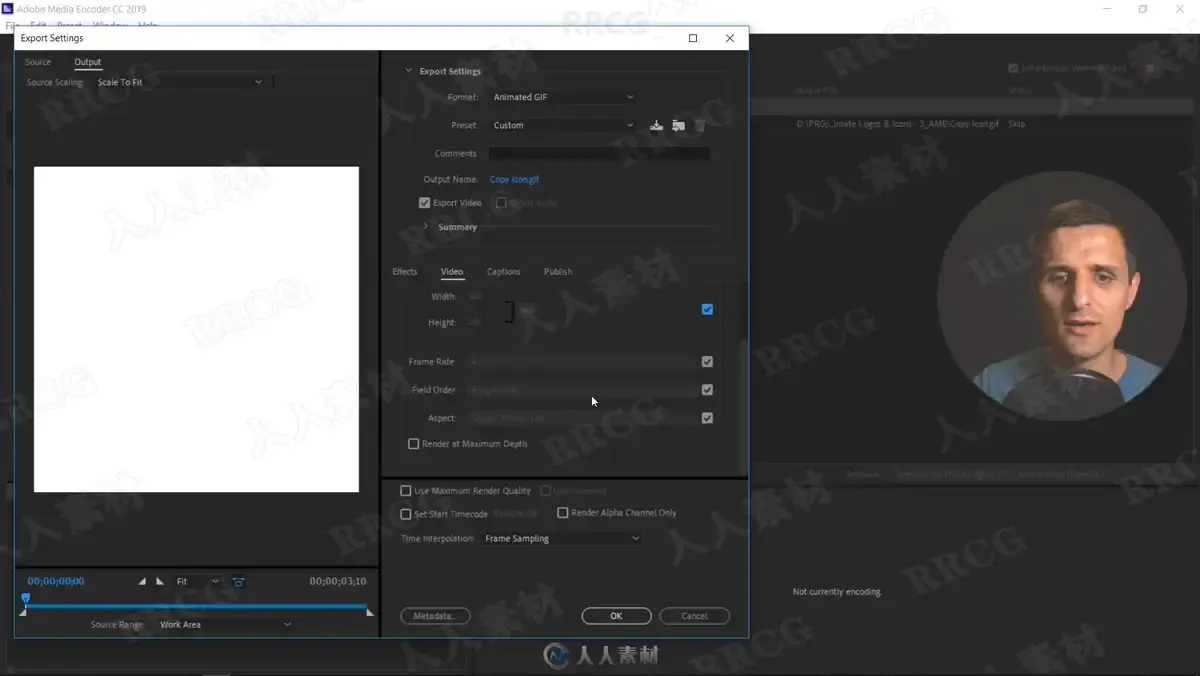
Task: Click the Frame Rate value field
Action: pos(583,362)
